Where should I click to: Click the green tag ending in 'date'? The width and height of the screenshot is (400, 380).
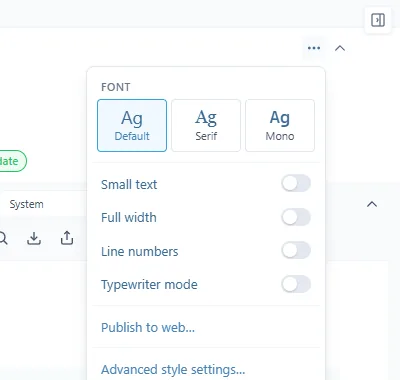[12, 161]
